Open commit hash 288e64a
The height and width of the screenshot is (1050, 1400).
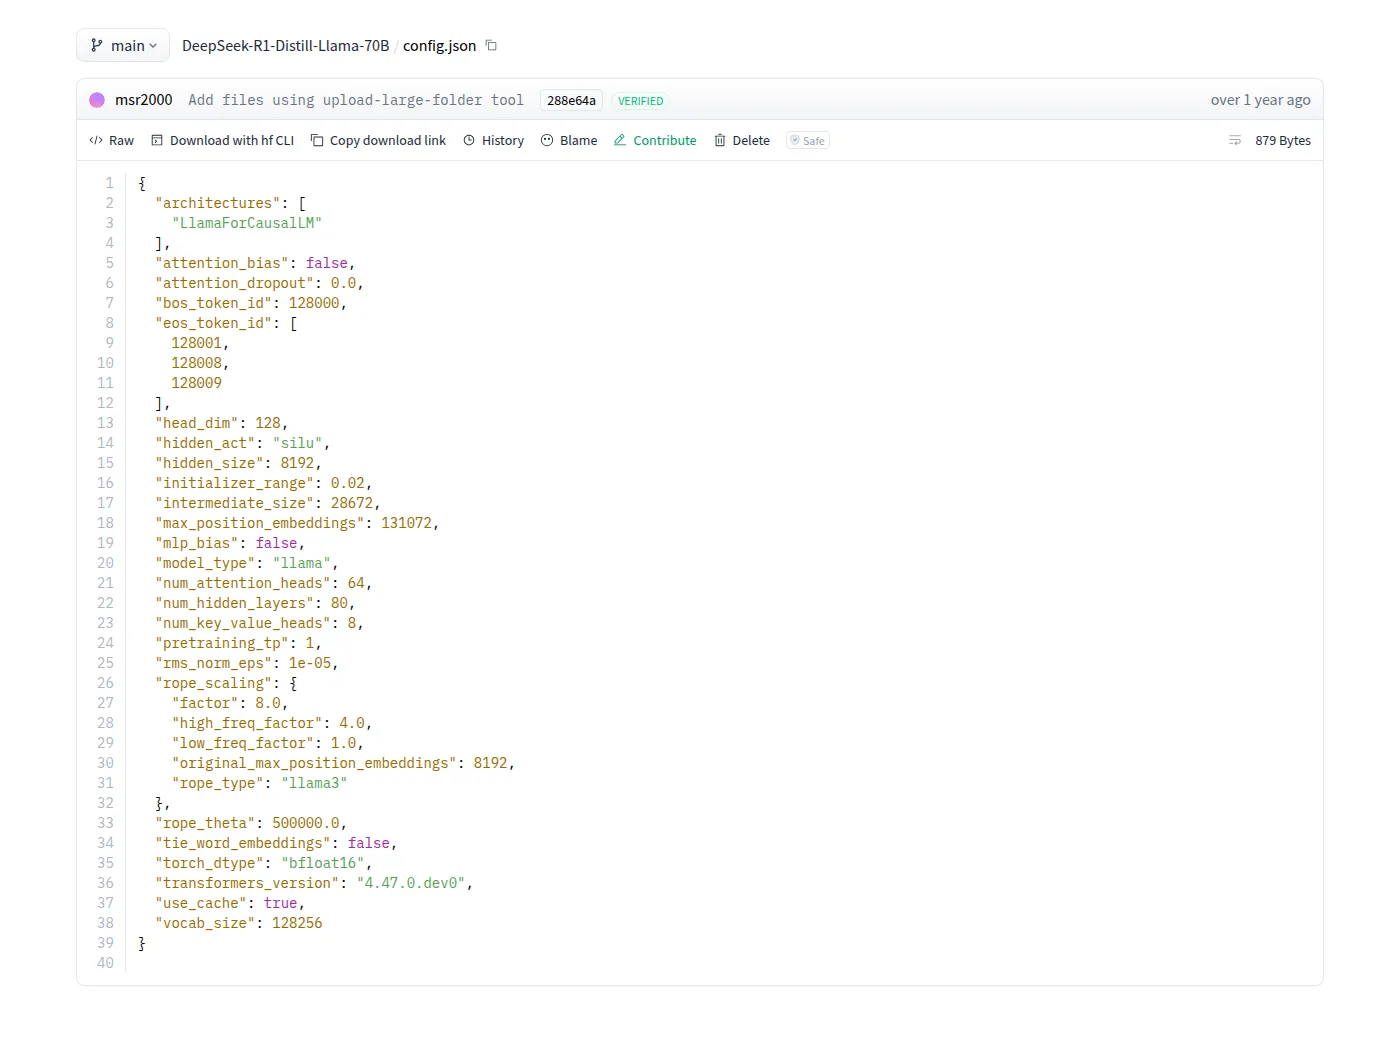click(571, 100)
